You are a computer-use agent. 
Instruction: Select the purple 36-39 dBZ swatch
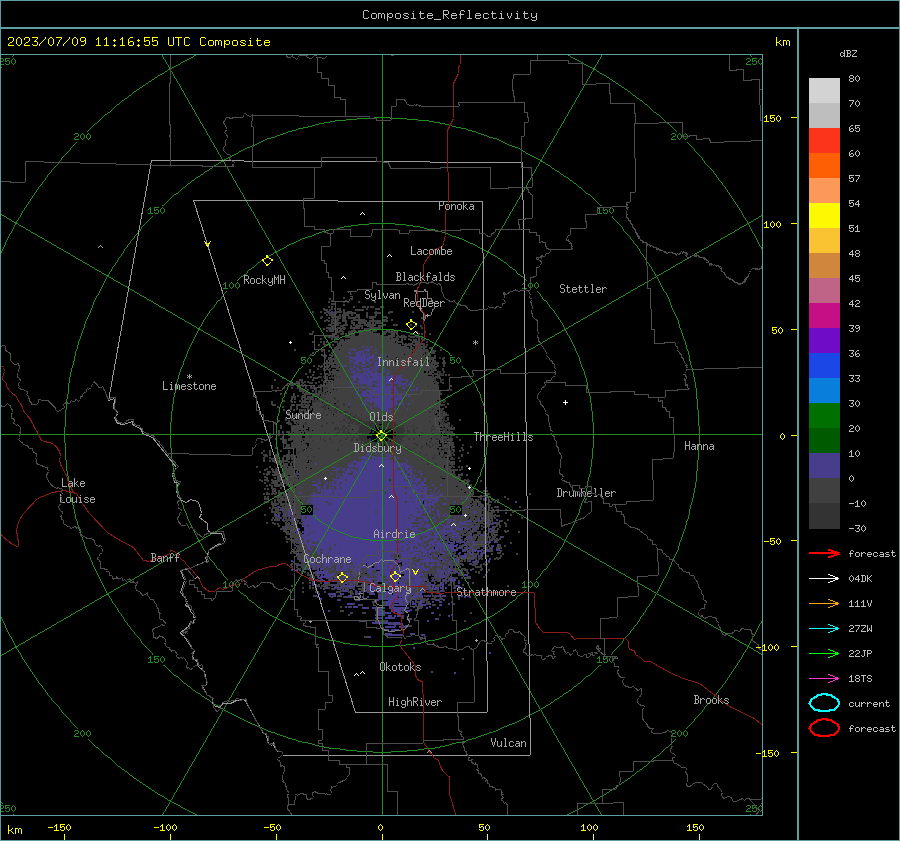click(x=824, y=341)
